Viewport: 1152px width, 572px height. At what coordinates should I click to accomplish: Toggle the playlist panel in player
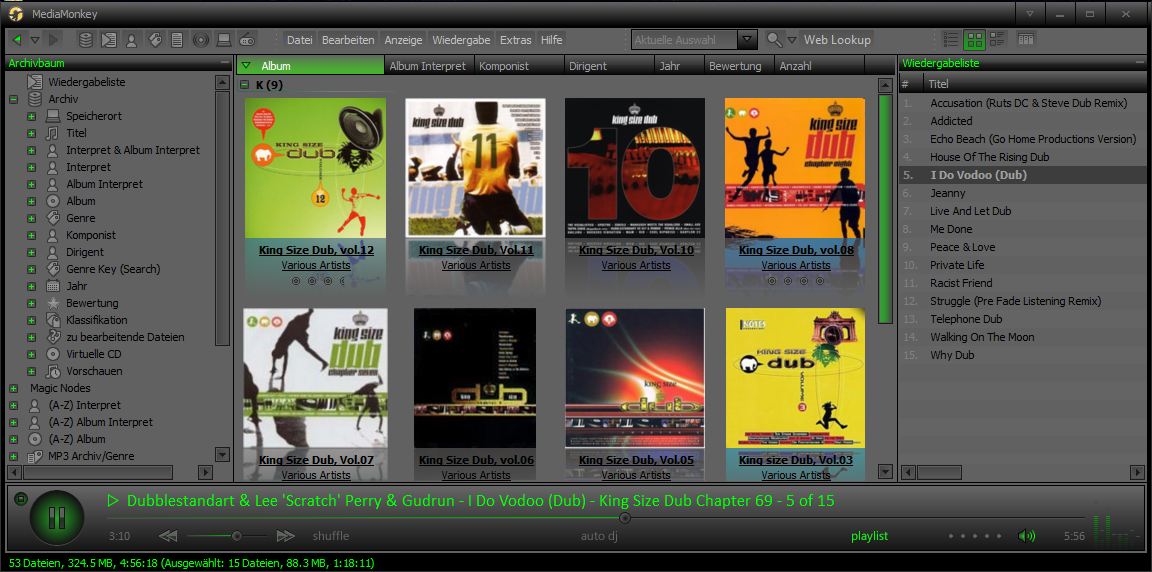point(869,536)
